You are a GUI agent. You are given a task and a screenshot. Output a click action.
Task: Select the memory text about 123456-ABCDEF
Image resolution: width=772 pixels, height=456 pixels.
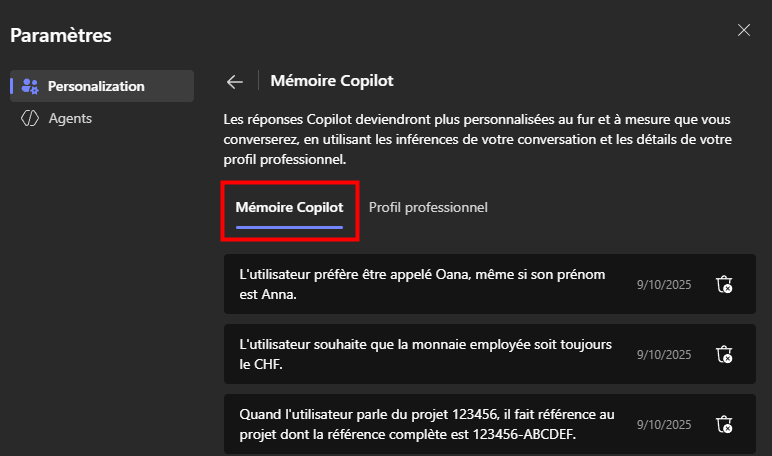pyautogui.click(x=426, y=424)
